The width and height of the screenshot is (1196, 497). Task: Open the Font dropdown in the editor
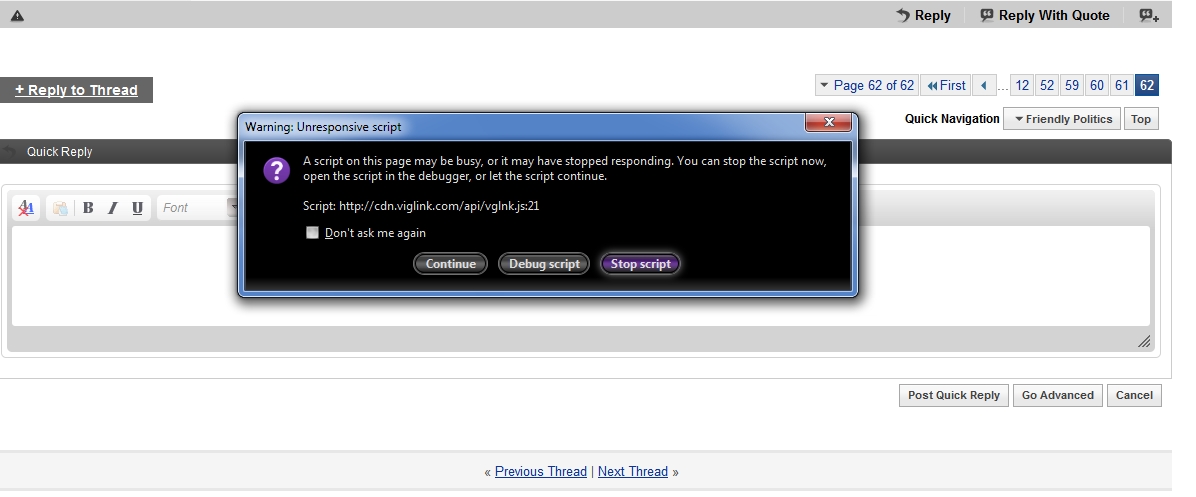[195, 208]
